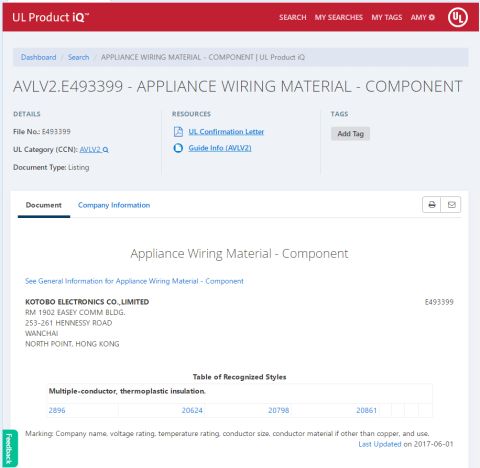Click Table of Recognized Styles heading
480x468 pixels.
point(239,377)
